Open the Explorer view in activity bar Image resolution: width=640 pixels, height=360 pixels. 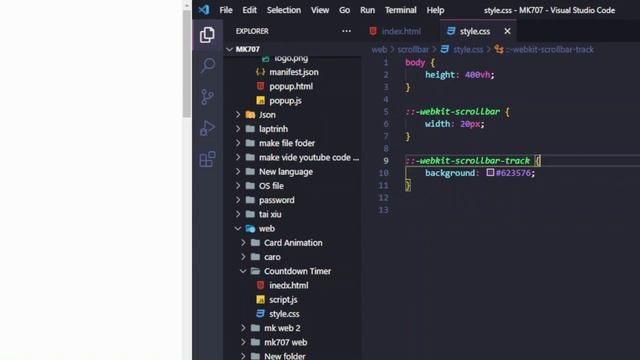click(x=207, y=35)
